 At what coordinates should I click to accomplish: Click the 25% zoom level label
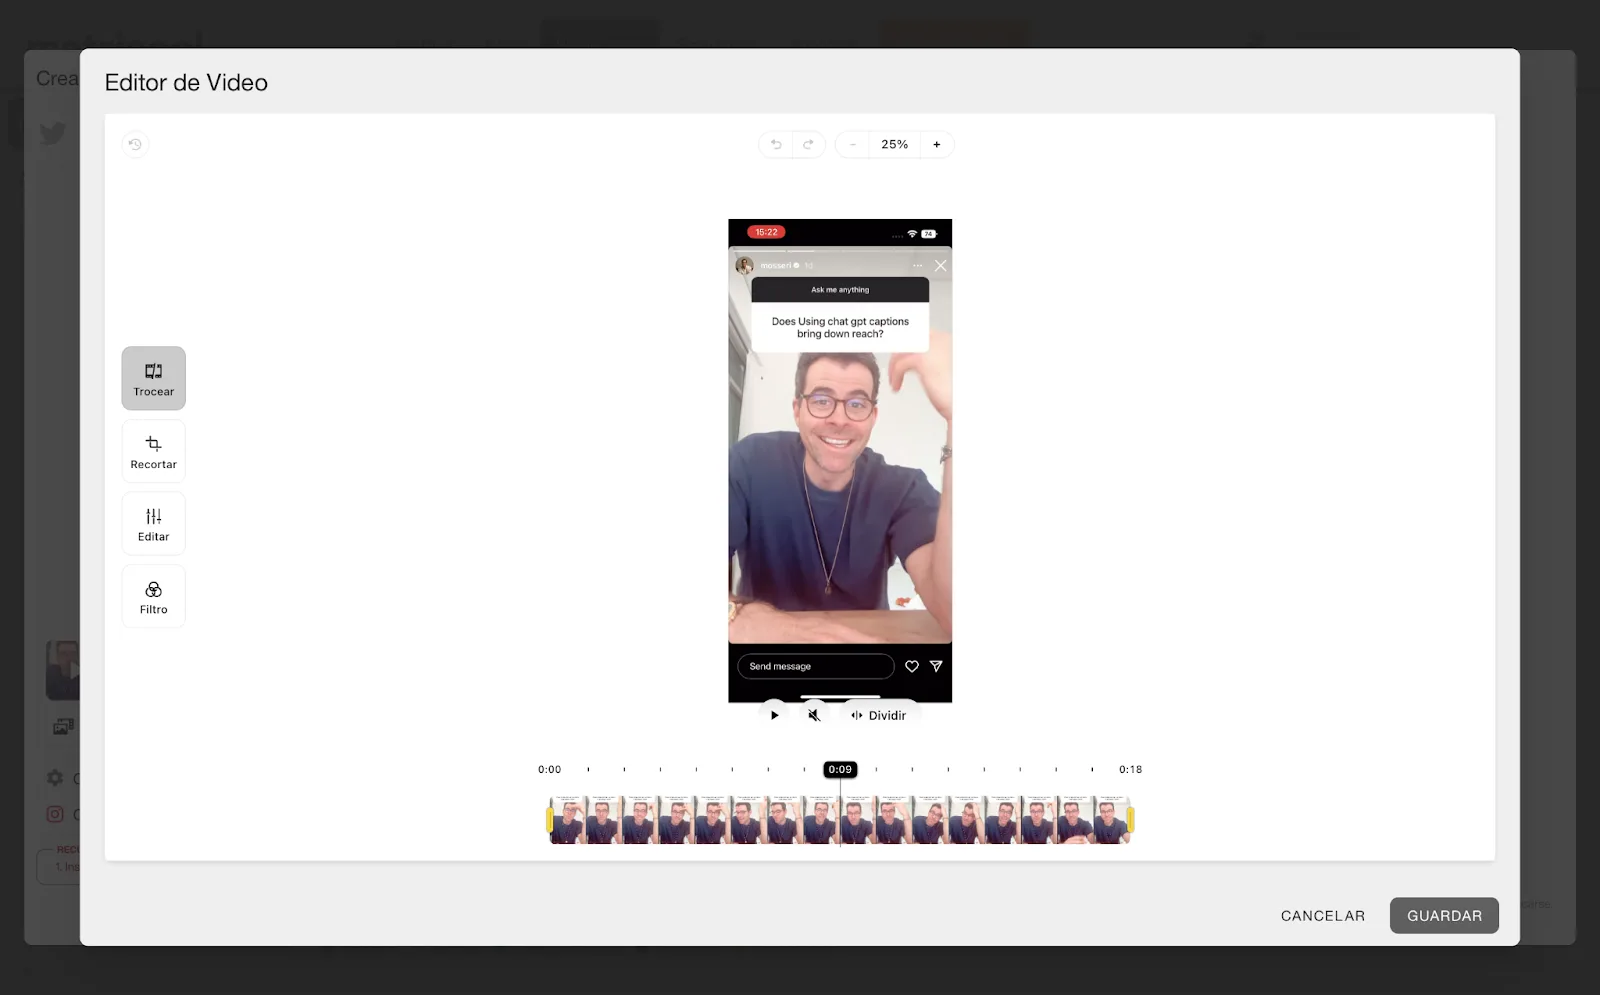click(x=894, y=145)
